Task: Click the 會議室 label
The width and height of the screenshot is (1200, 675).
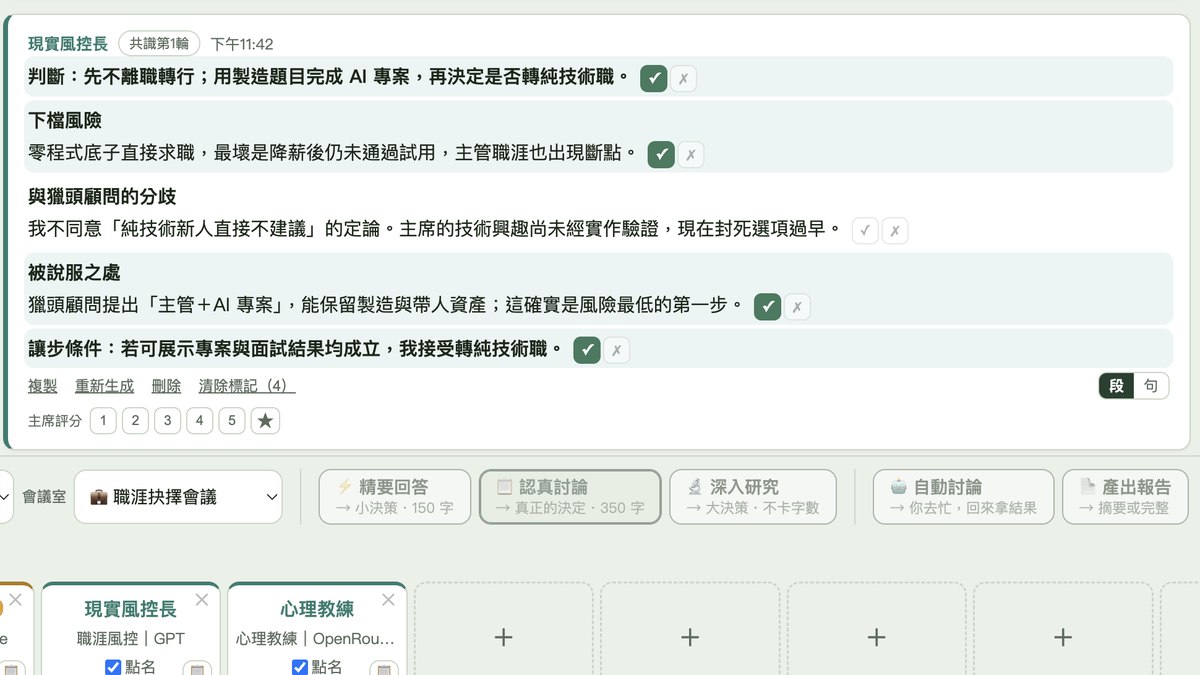Action: coord(44,497)
